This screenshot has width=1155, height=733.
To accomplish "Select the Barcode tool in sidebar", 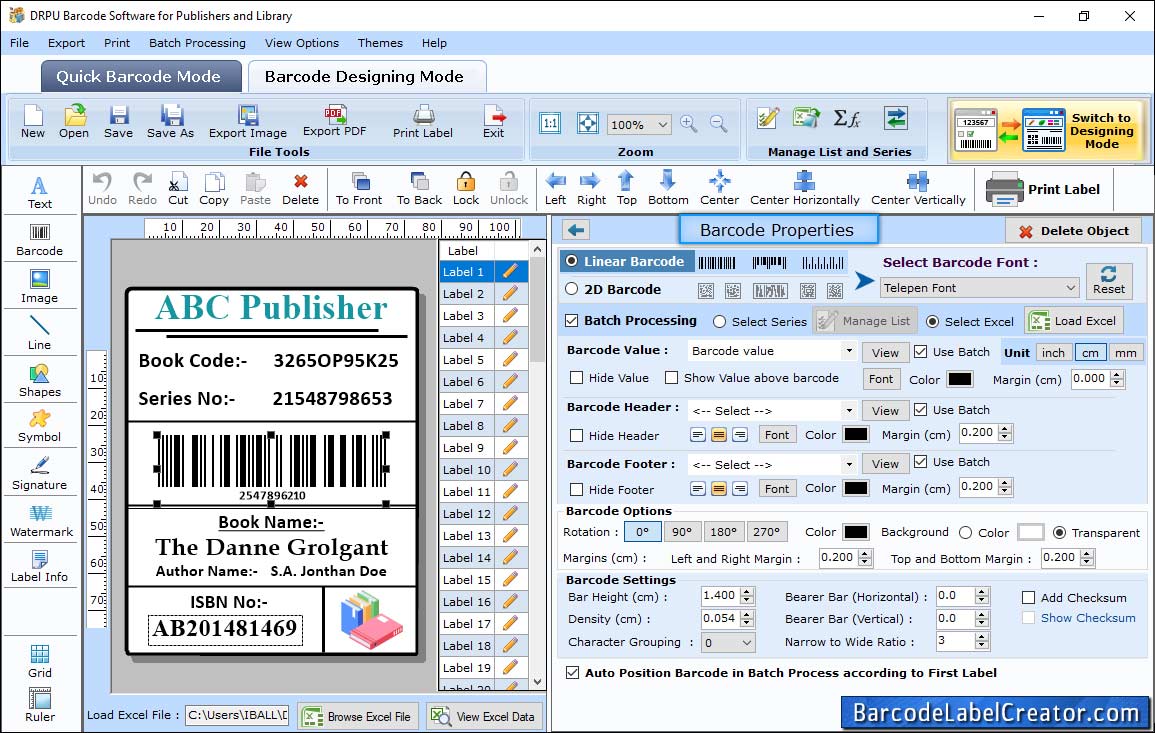I will (40, 240).
